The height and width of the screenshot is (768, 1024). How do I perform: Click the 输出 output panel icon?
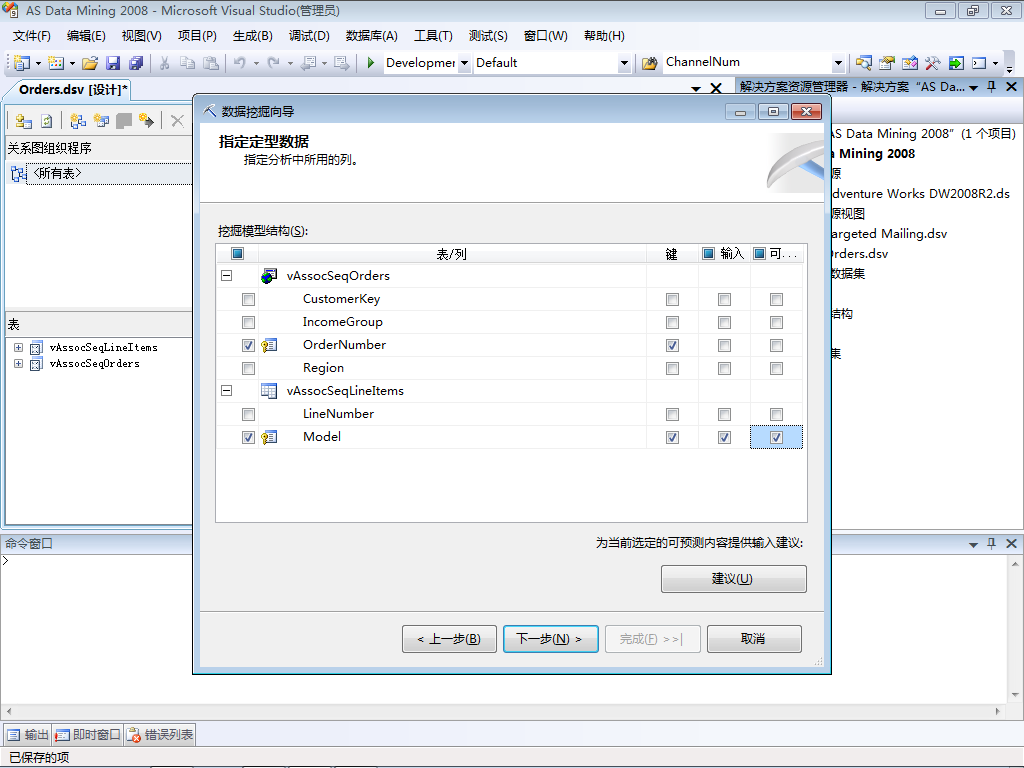[x=14, y=735]
